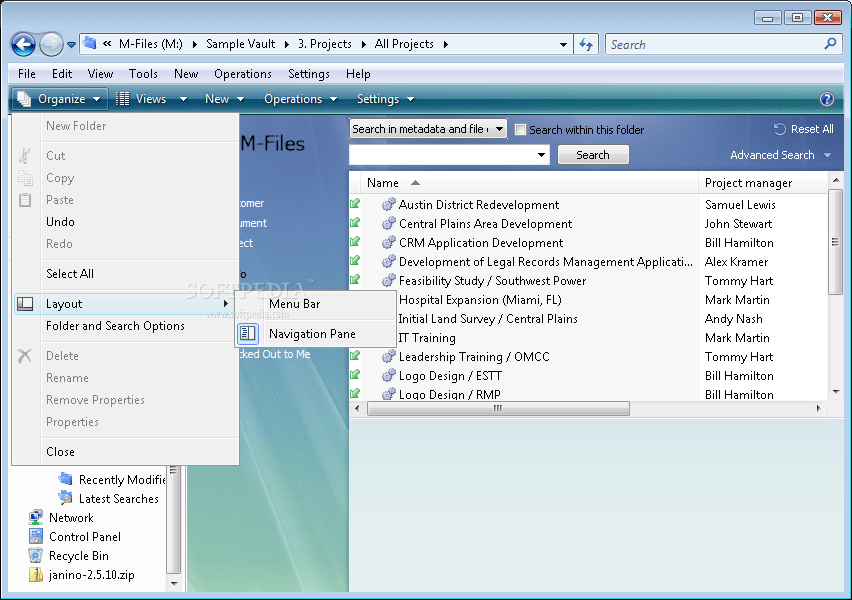
Task: Click gear icon of Feasibility Study row
Action: click(389, 280)
